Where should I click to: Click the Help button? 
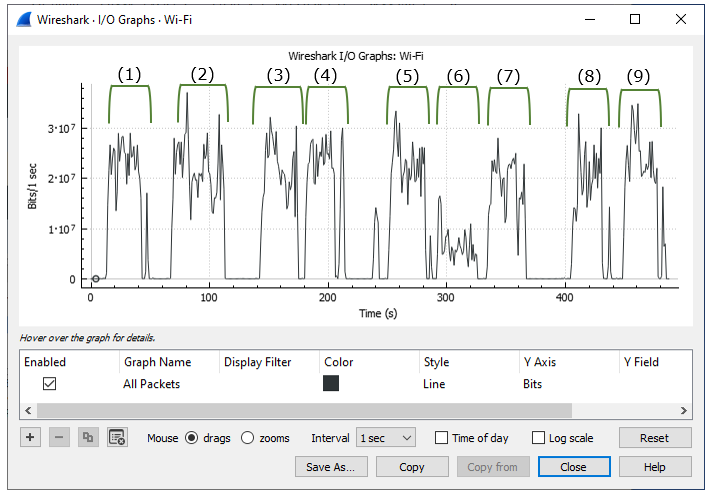tap(655, 467)
